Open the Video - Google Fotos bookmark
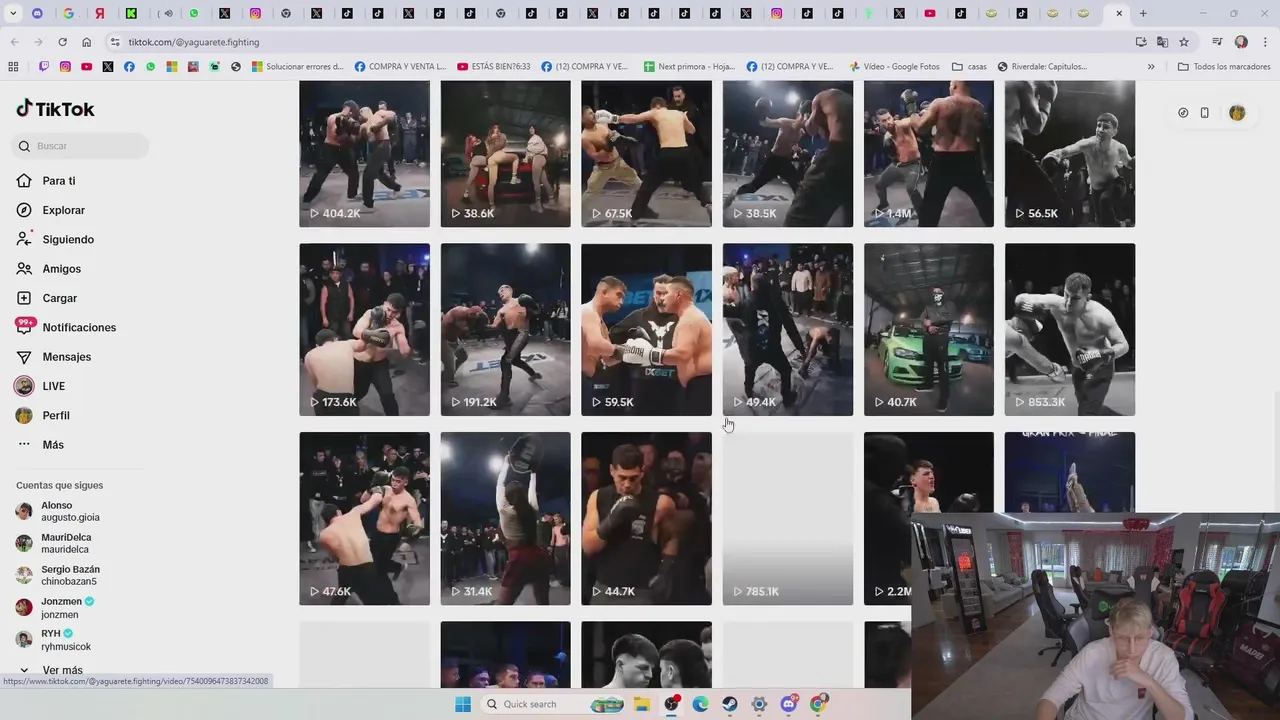The height and width of the screenshot is (720, 1280). coord(895,67)
